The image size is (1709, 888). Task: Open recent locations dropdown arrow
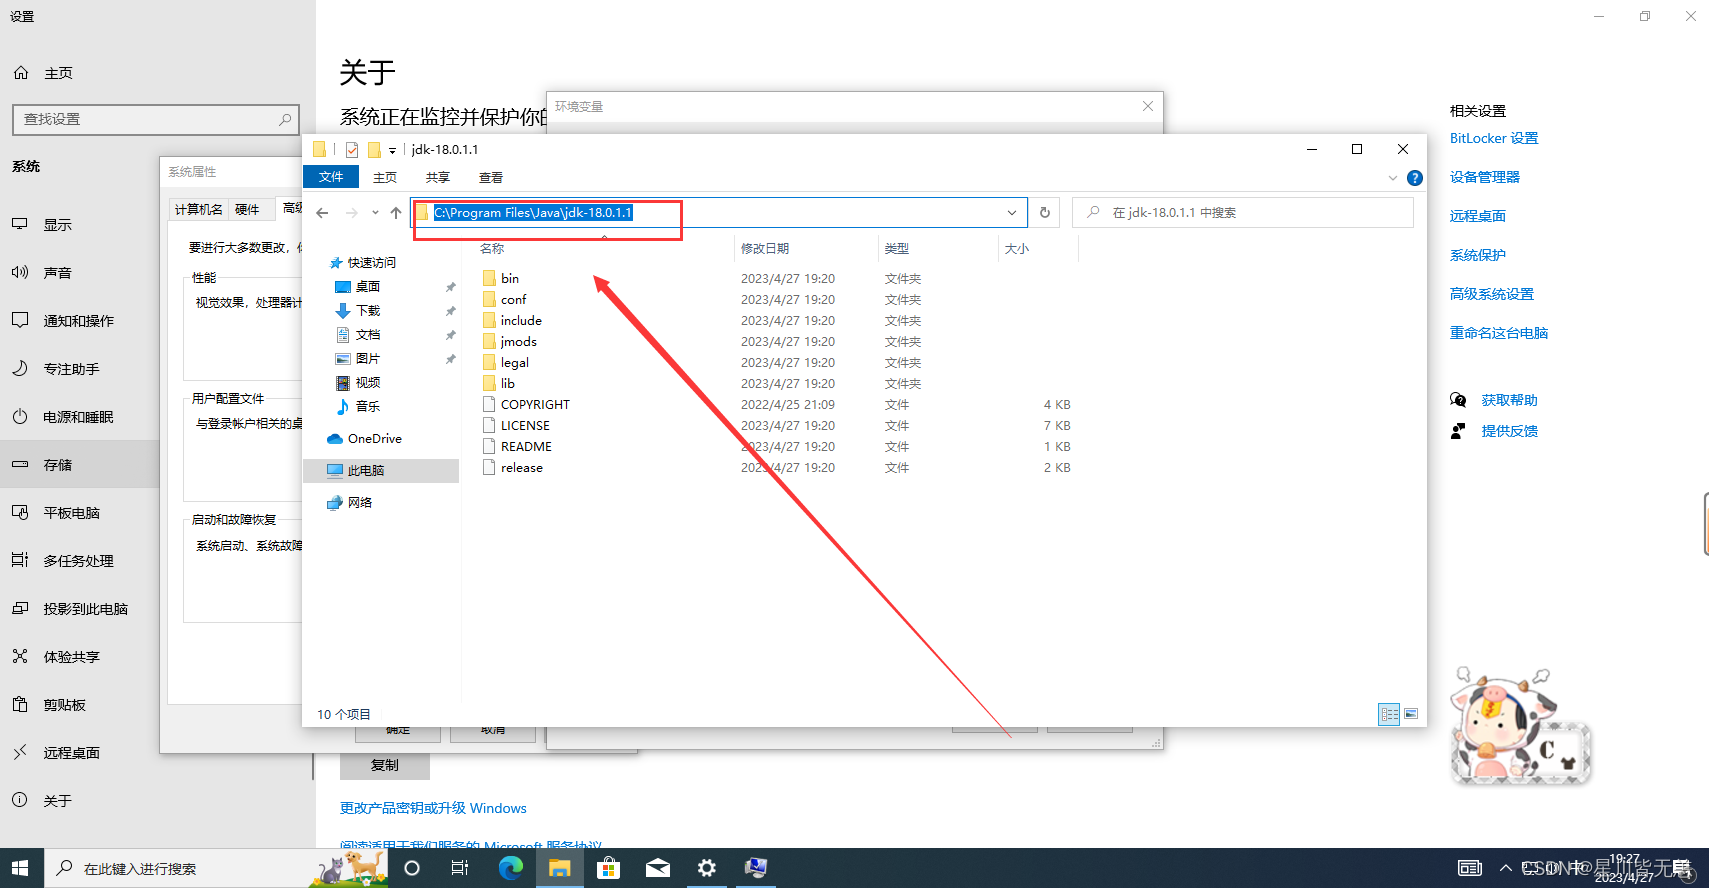click(375, 213)
